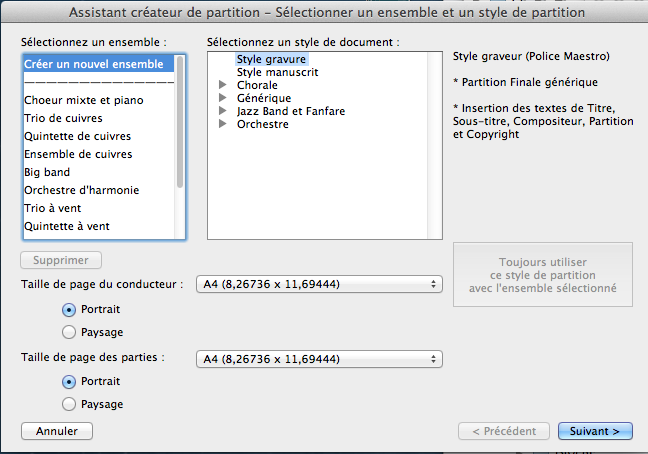
Task: Choose Portrait for parts page size
Action: point(68,382)
